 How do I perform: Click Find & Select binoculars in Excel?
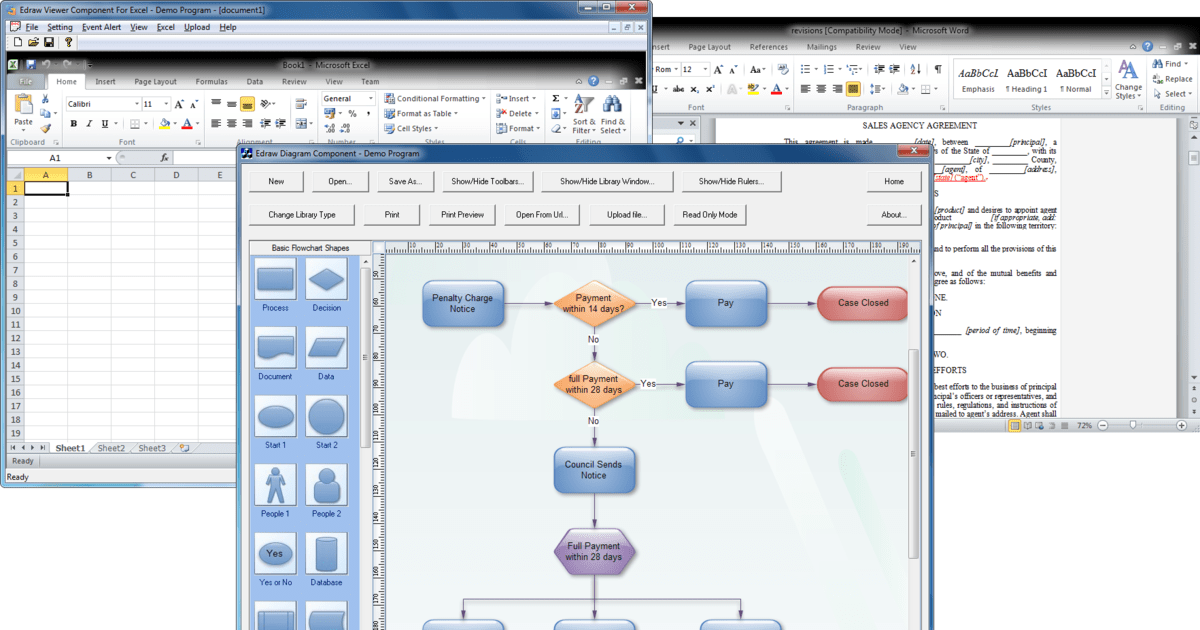[x=612, y=114]
